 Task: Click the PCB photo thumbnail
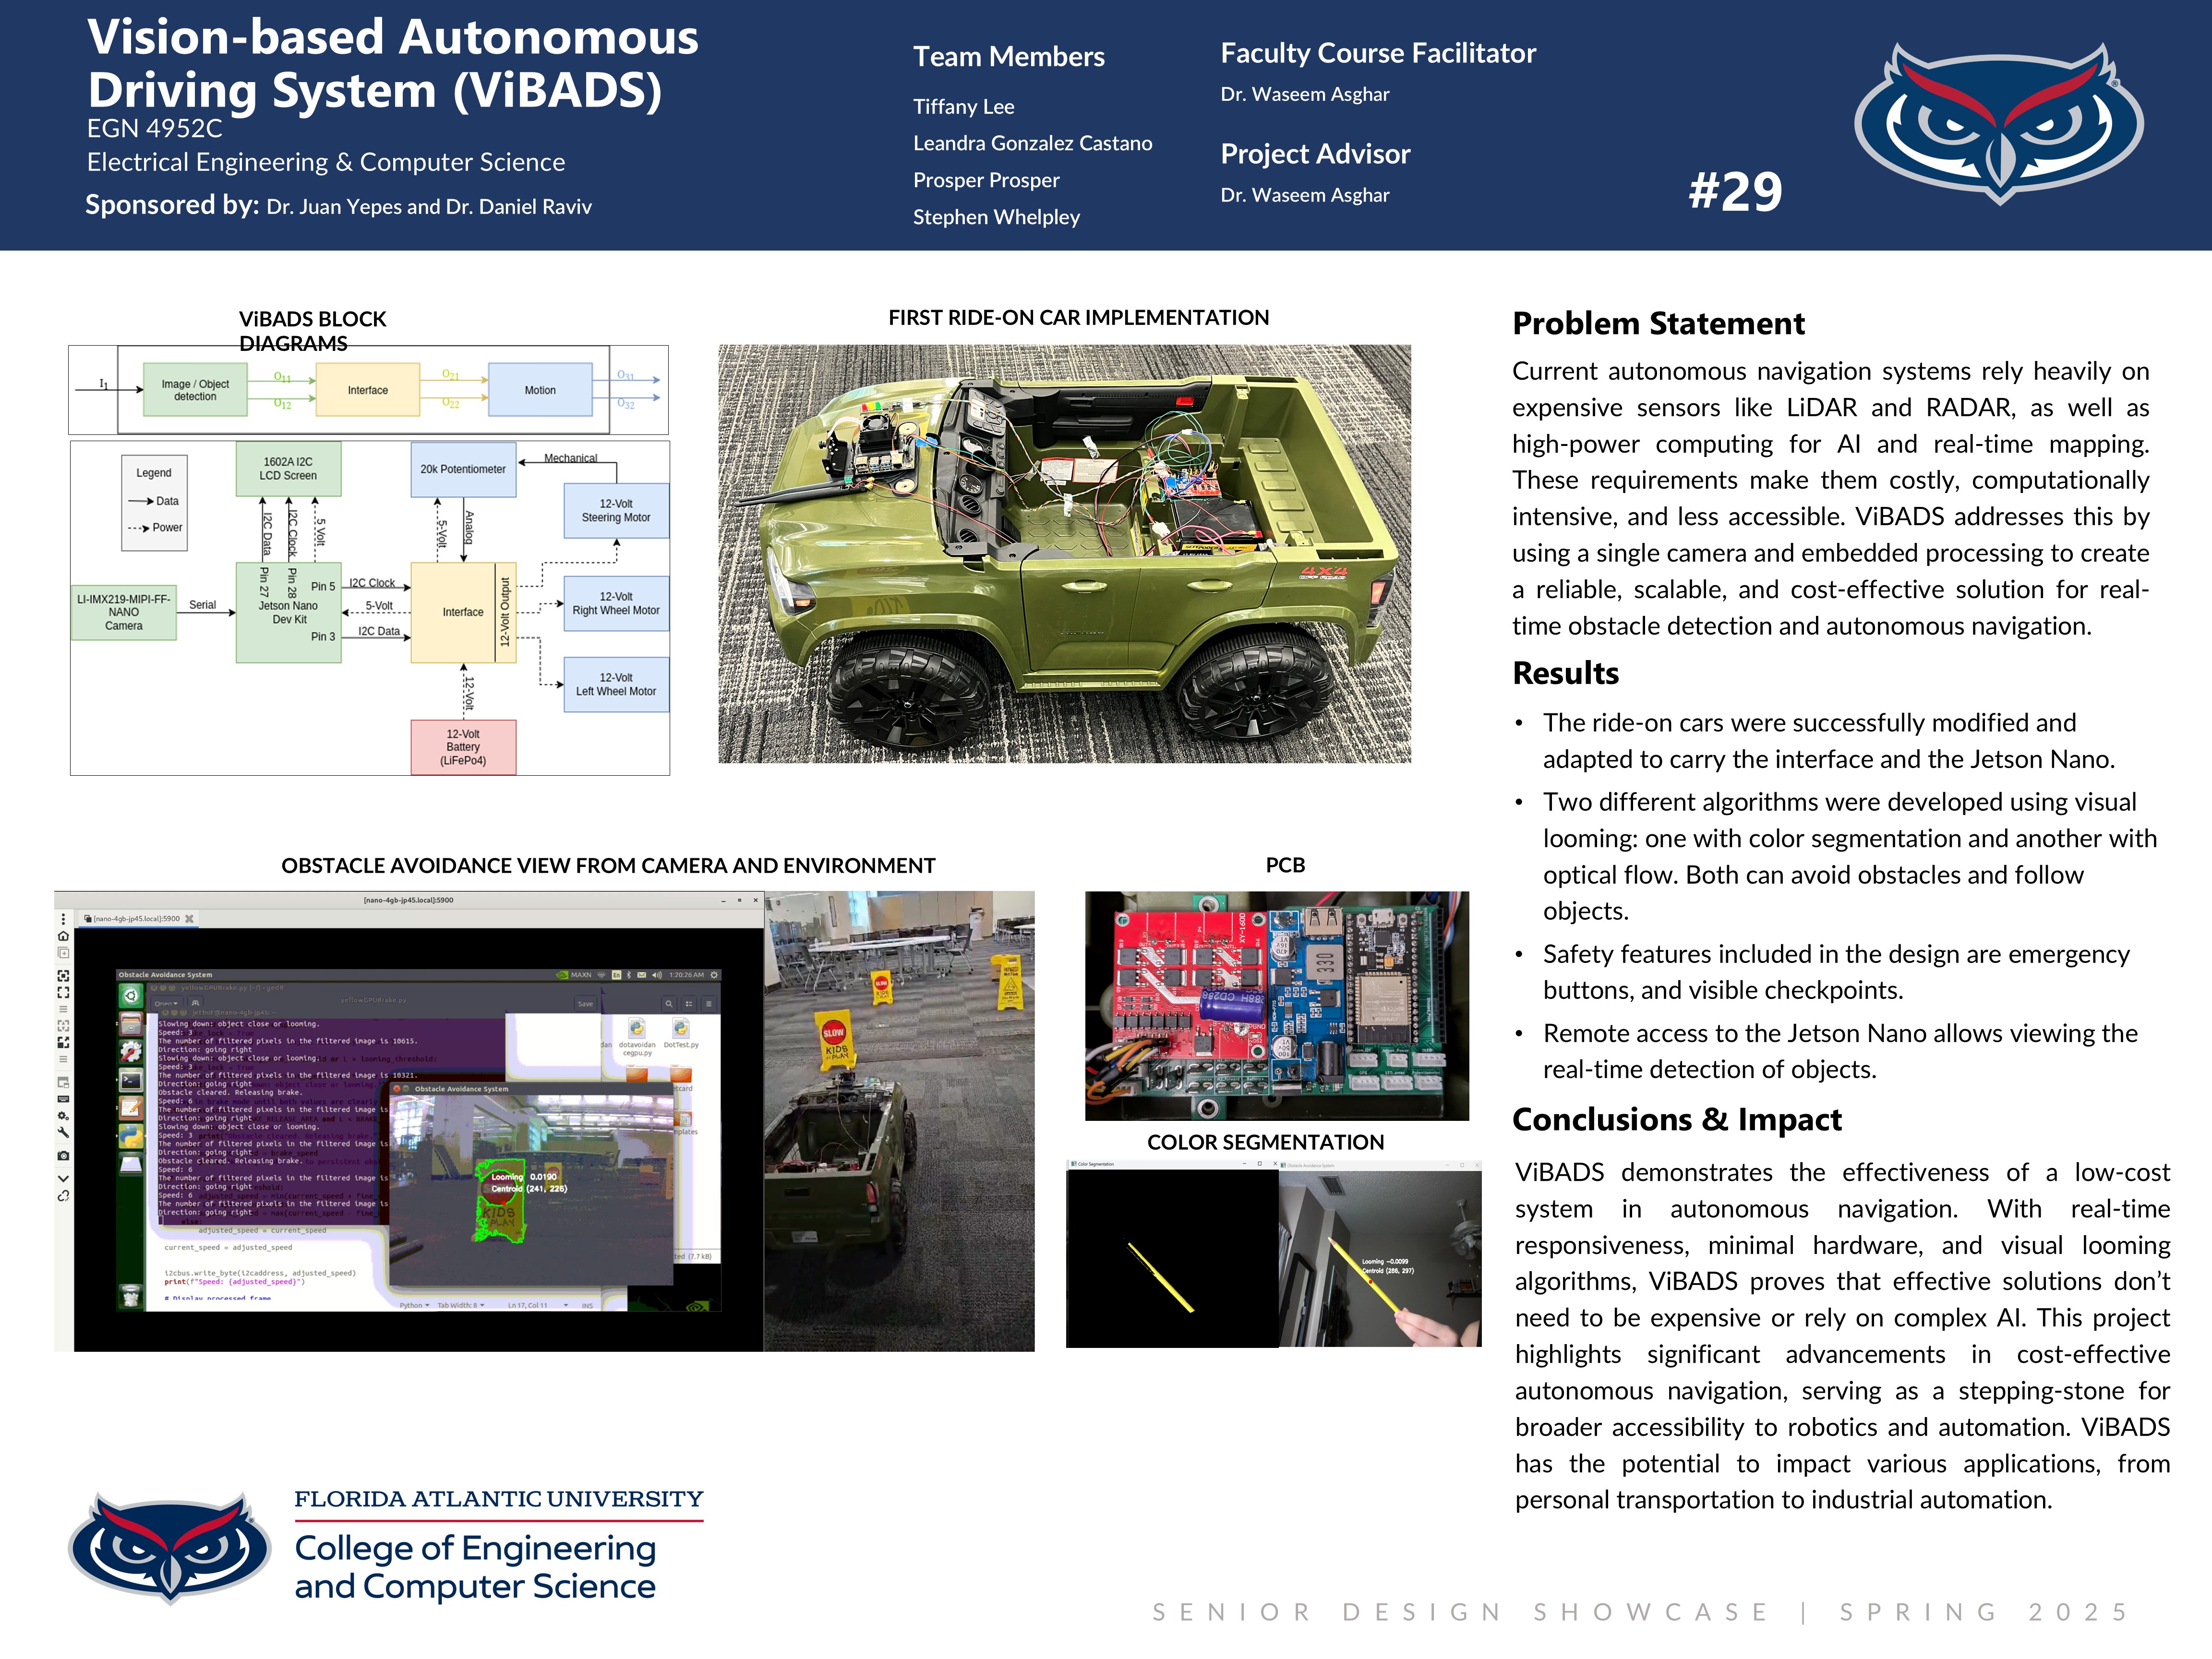tap(1276, 1005)
